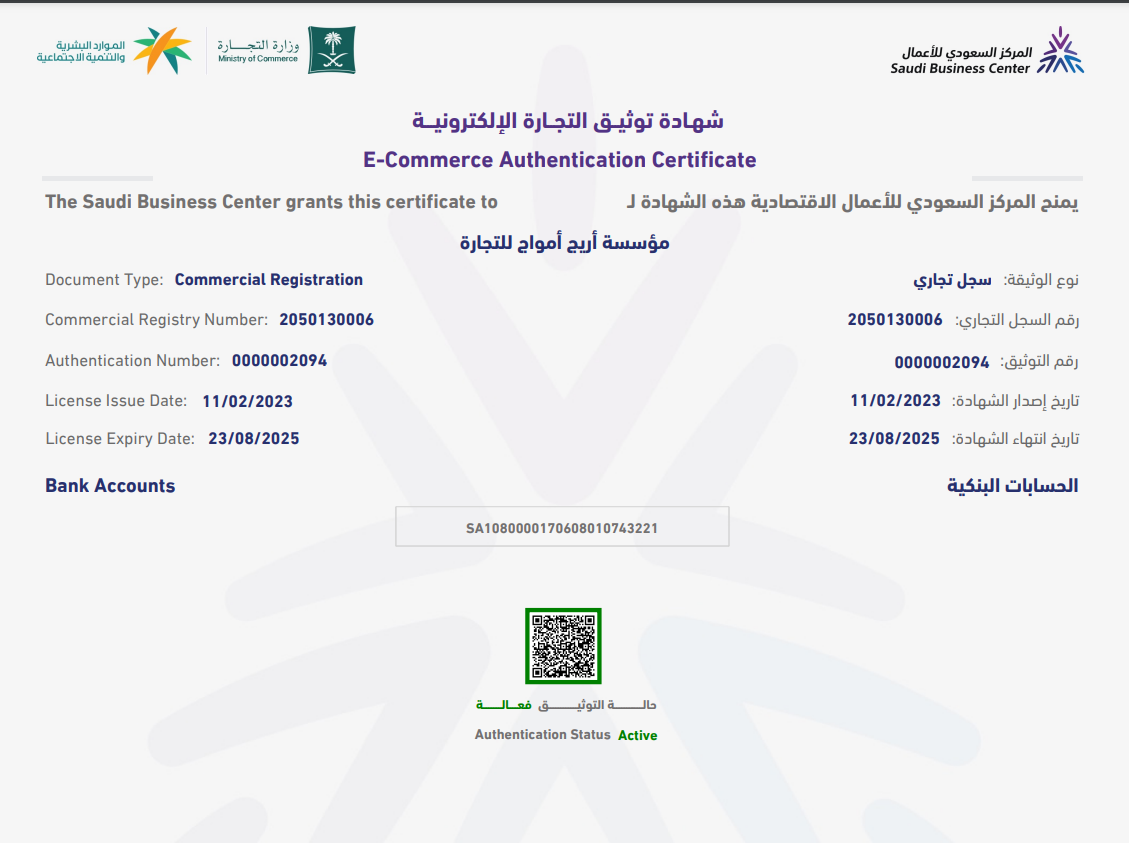
Task: Click the Saudi Business Center English name
Action: click(x=959, y=69)
